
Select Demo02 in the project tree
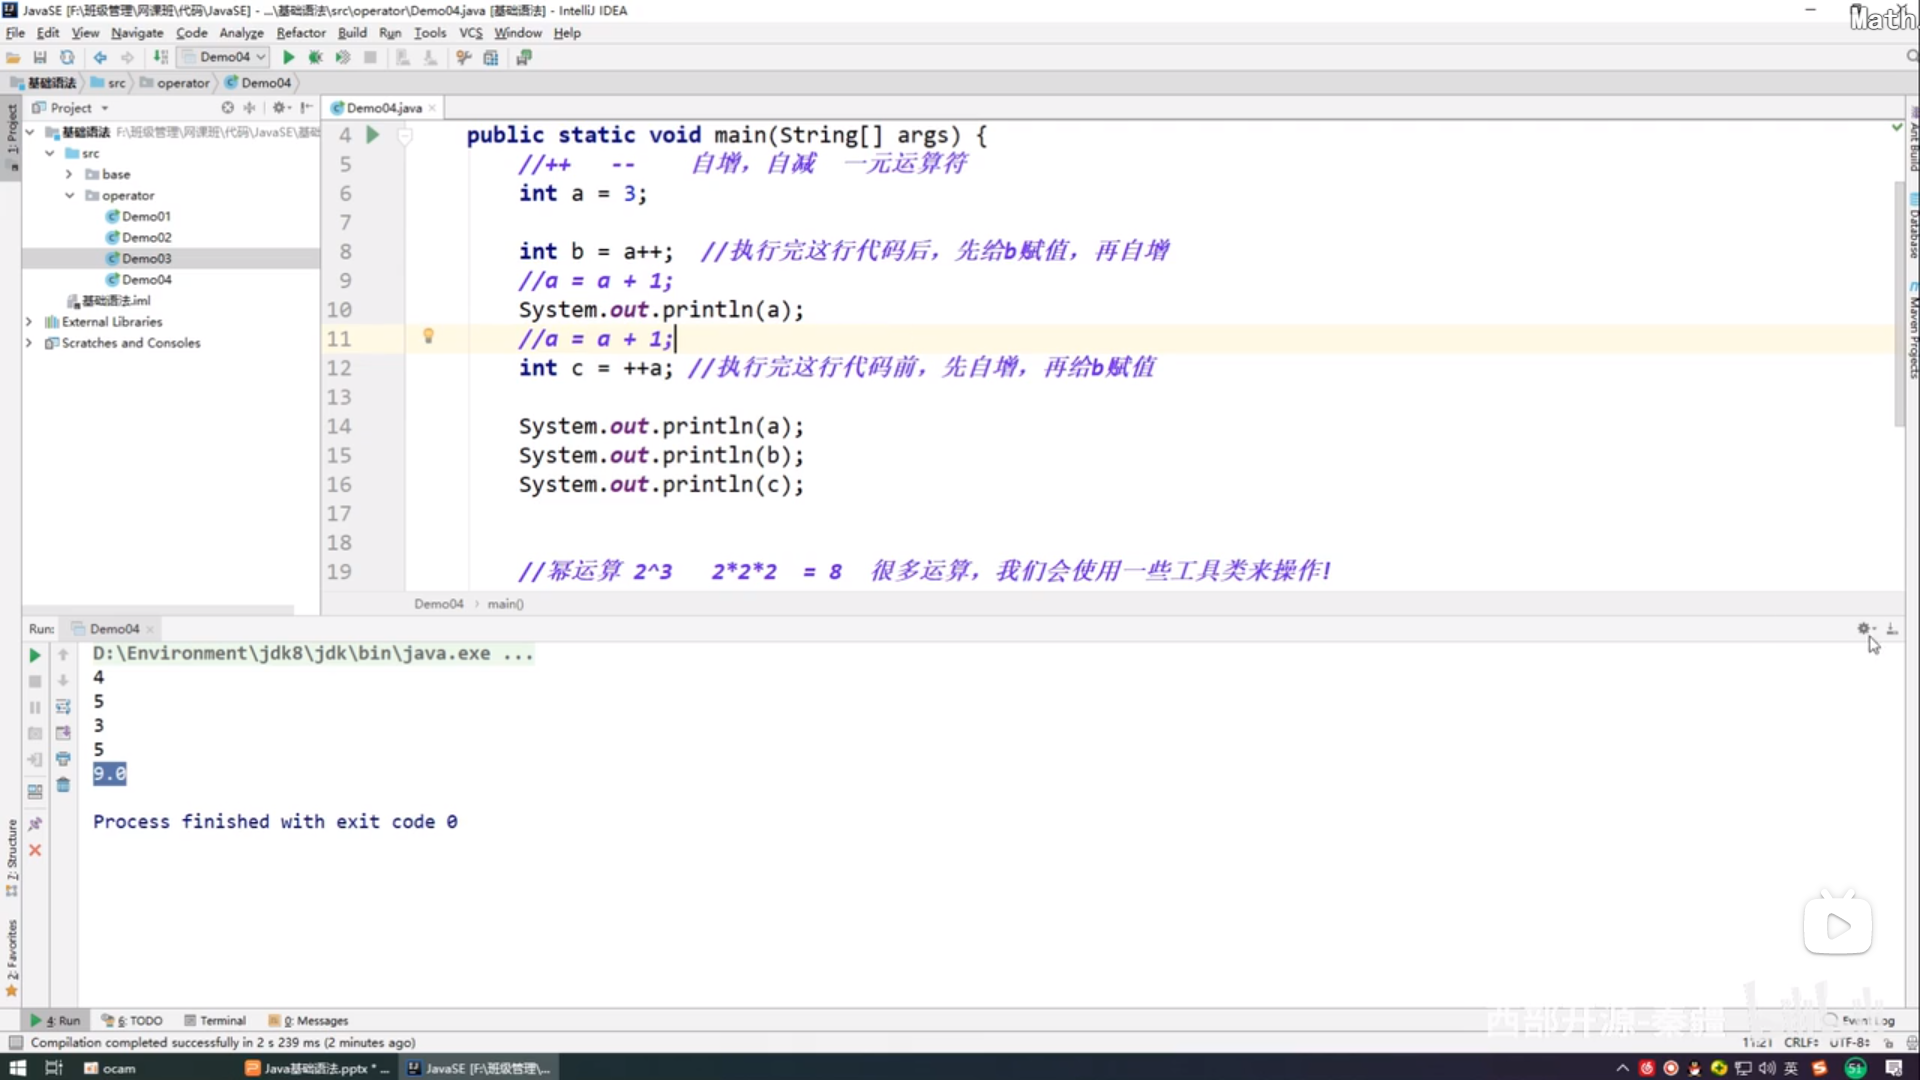pos(146,237)
